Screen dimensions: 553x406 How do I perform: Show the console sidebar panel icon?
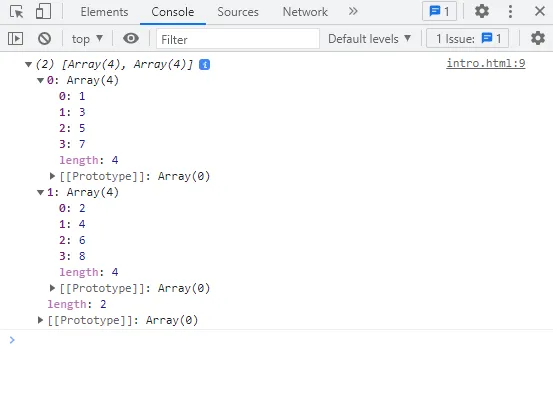[16, 38]
